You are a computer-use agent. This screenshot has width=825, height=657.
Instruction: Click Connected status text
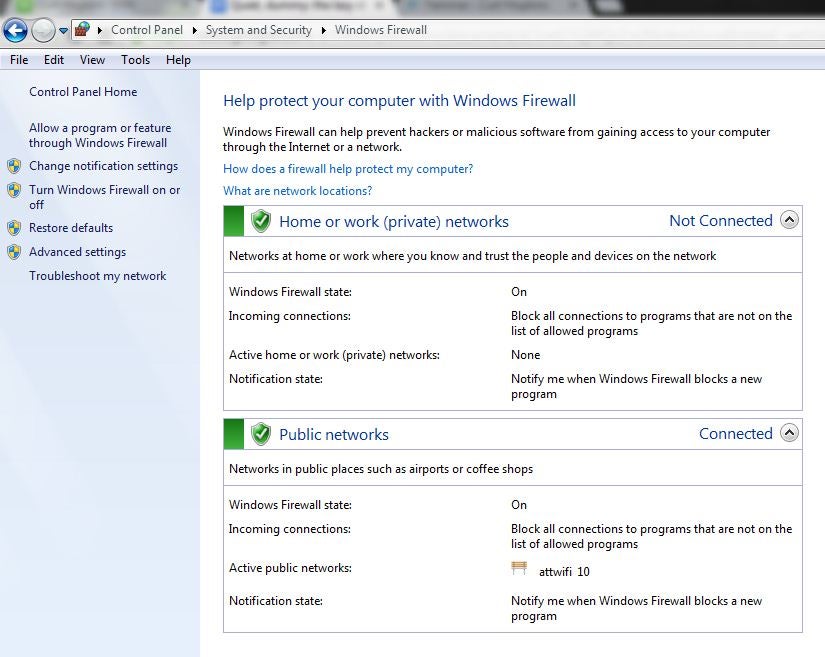coord(736,433)
